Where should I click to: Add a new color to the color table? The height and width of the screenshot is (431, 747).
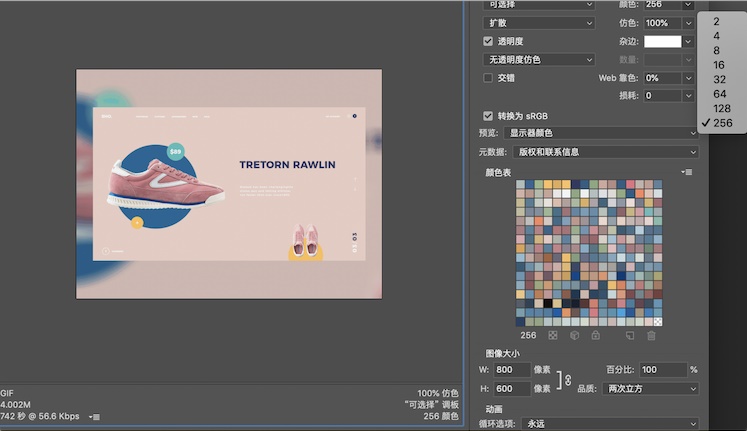point(630,335)
